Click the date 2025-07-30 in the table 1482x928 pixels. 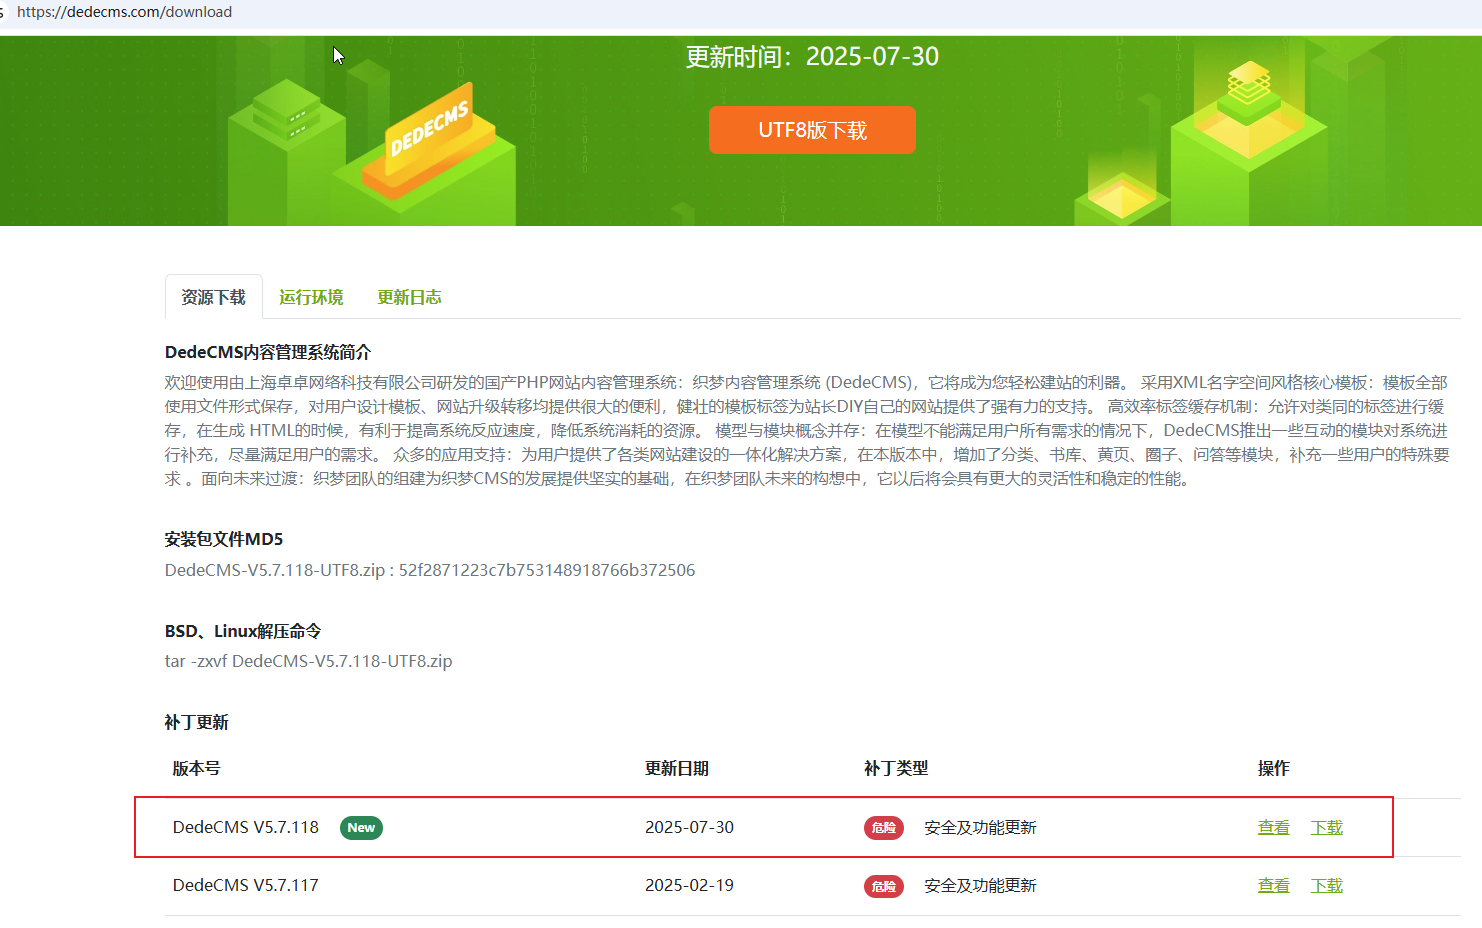tap(689, 827)
